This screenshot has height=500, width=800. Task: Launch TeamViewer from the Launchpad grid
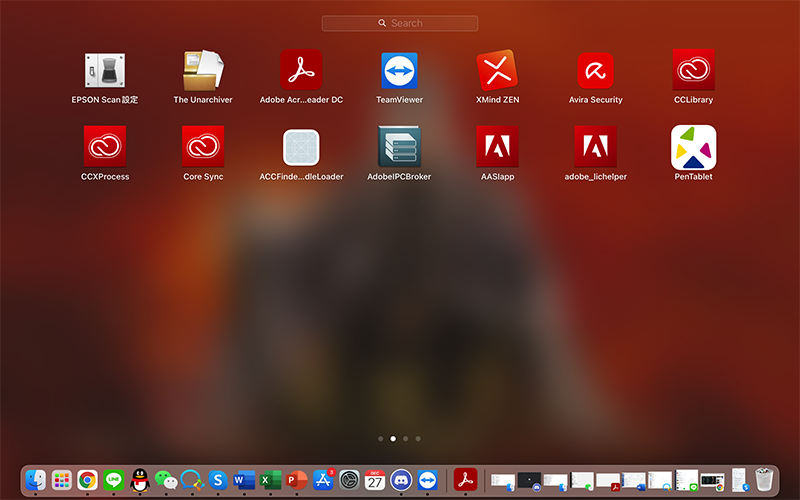pos(399,70)
